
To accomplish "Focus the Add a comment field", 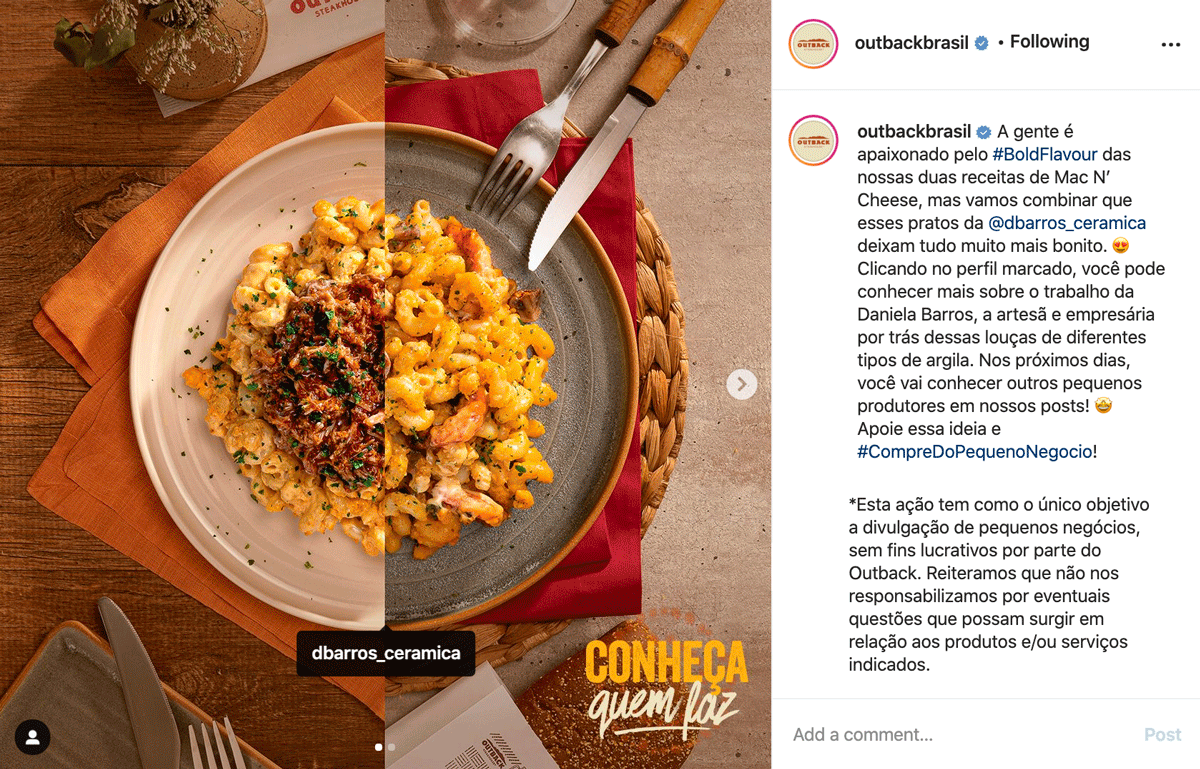I will click(960, 735).
